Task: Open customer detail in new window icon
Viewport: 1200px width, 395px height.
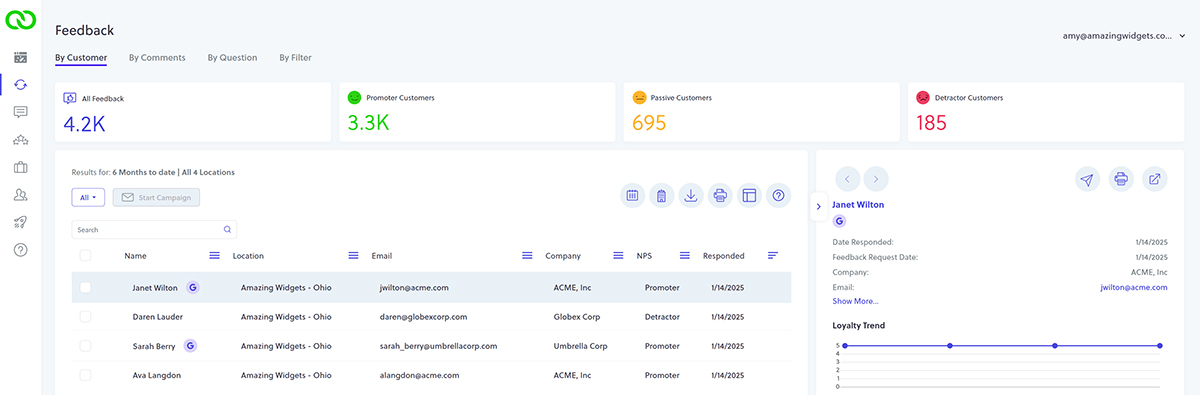Action: [1154, 179]
